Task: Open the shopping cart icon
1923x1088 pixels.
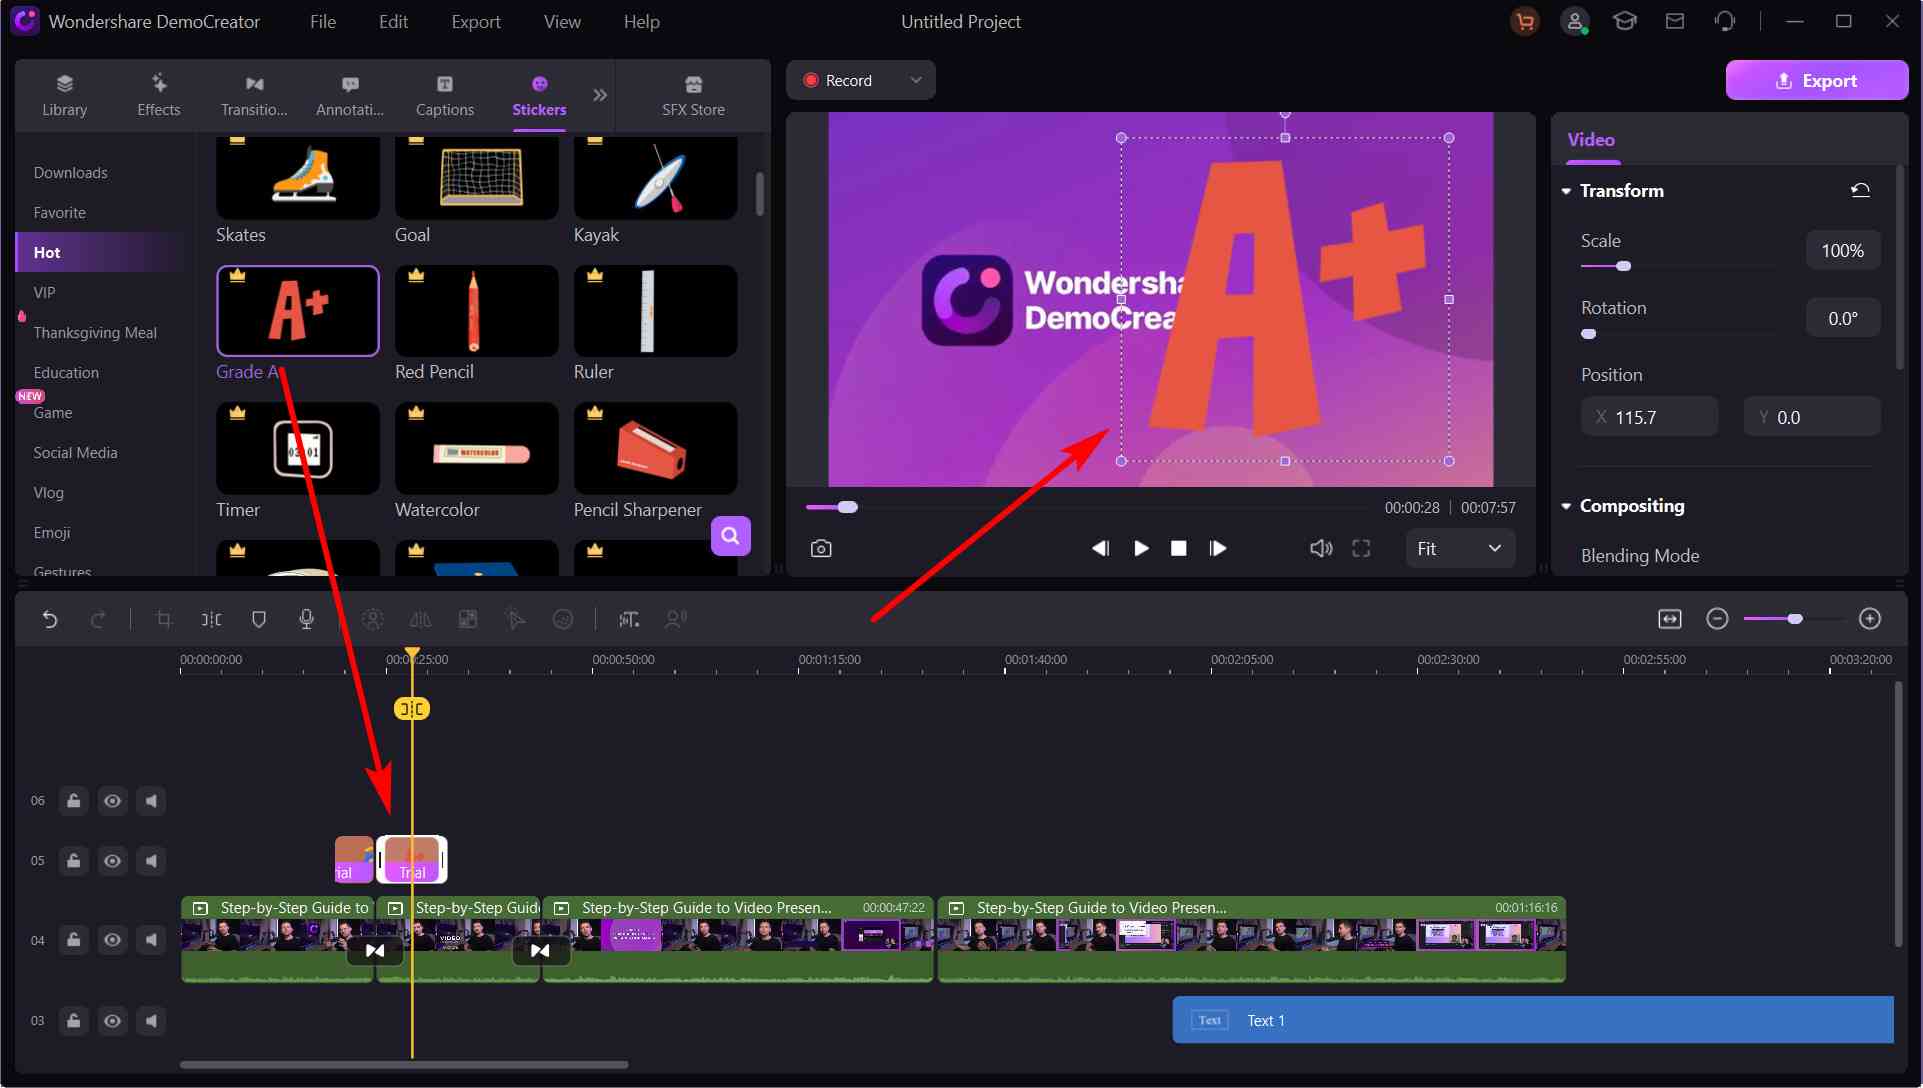Action: [1524, 22]
